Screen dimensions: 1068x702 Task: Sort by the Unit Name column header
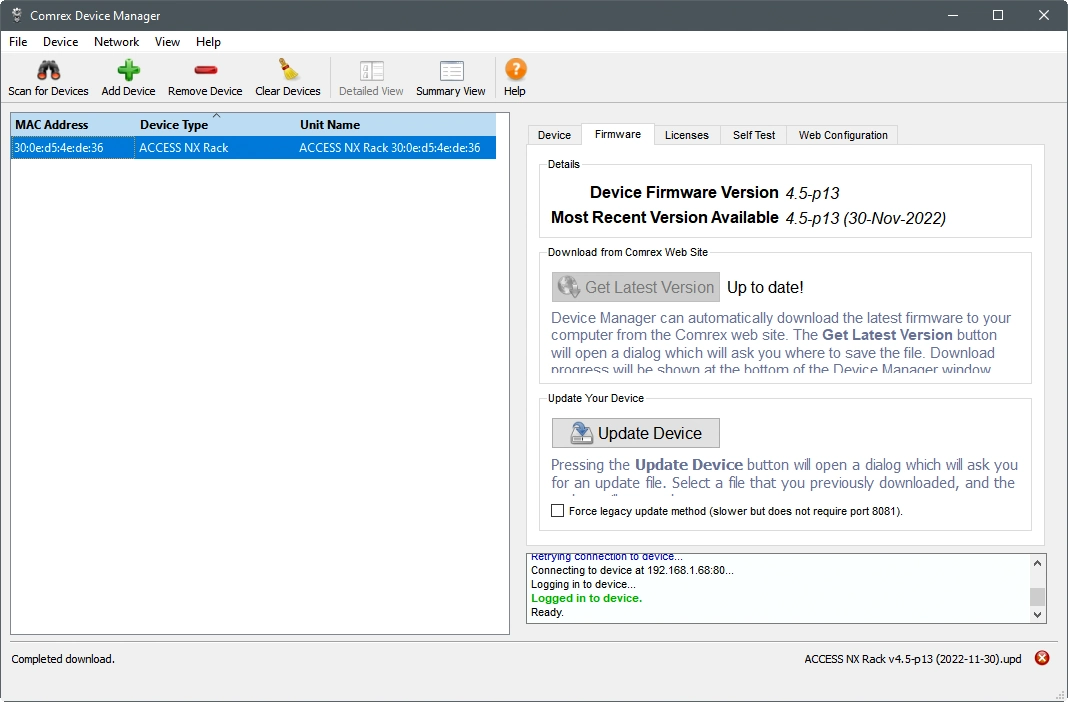pos(396,125)
